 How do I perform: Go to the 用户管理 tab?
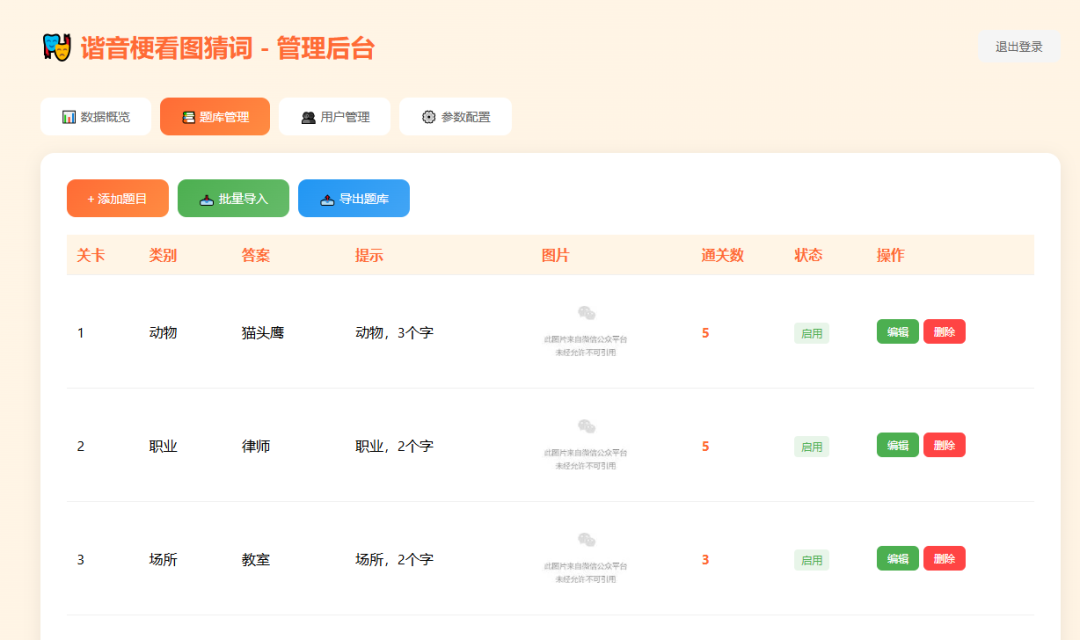coord(335,116)
